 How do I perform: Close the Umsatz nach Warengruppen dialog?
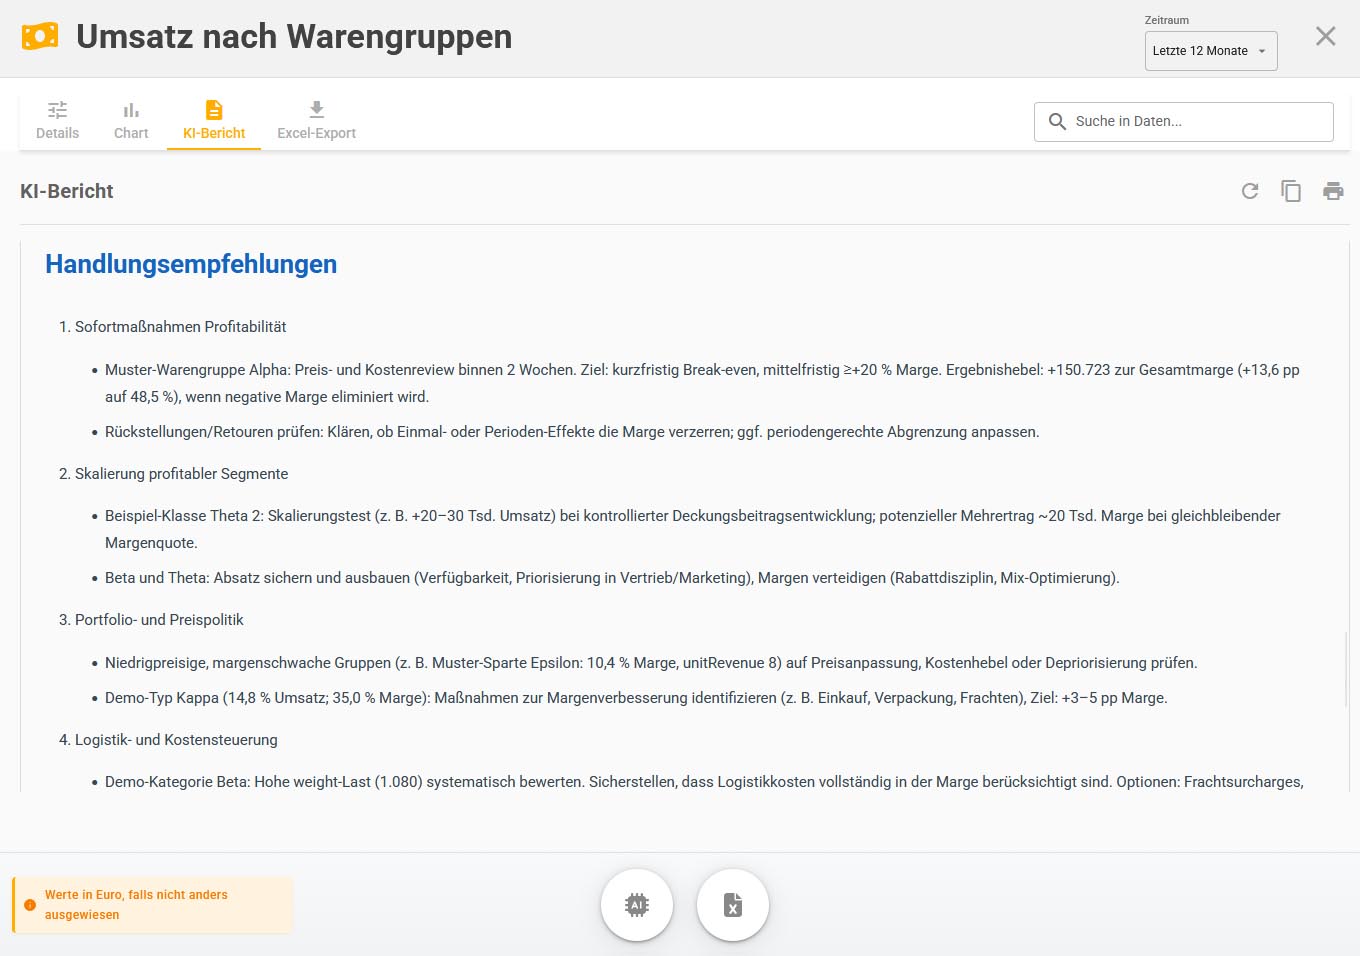1325,37
